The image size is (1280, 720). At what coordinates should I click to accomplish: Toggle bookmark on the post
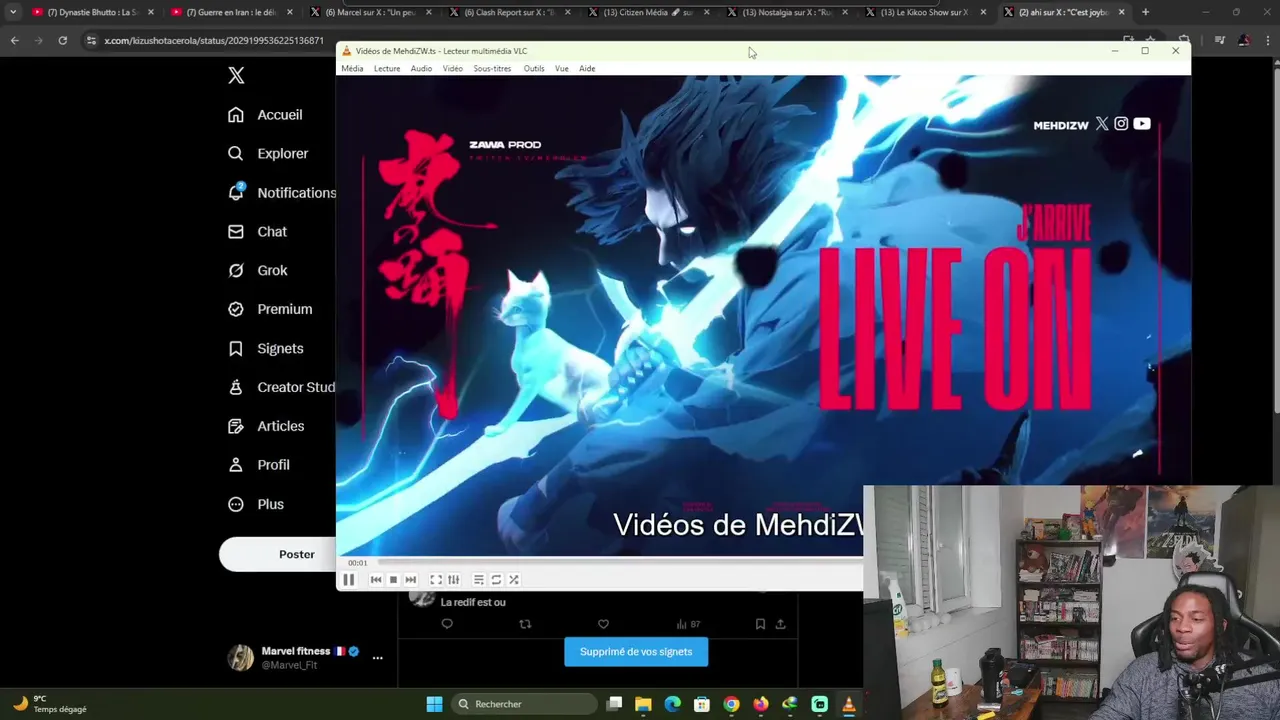coord(760,624)
